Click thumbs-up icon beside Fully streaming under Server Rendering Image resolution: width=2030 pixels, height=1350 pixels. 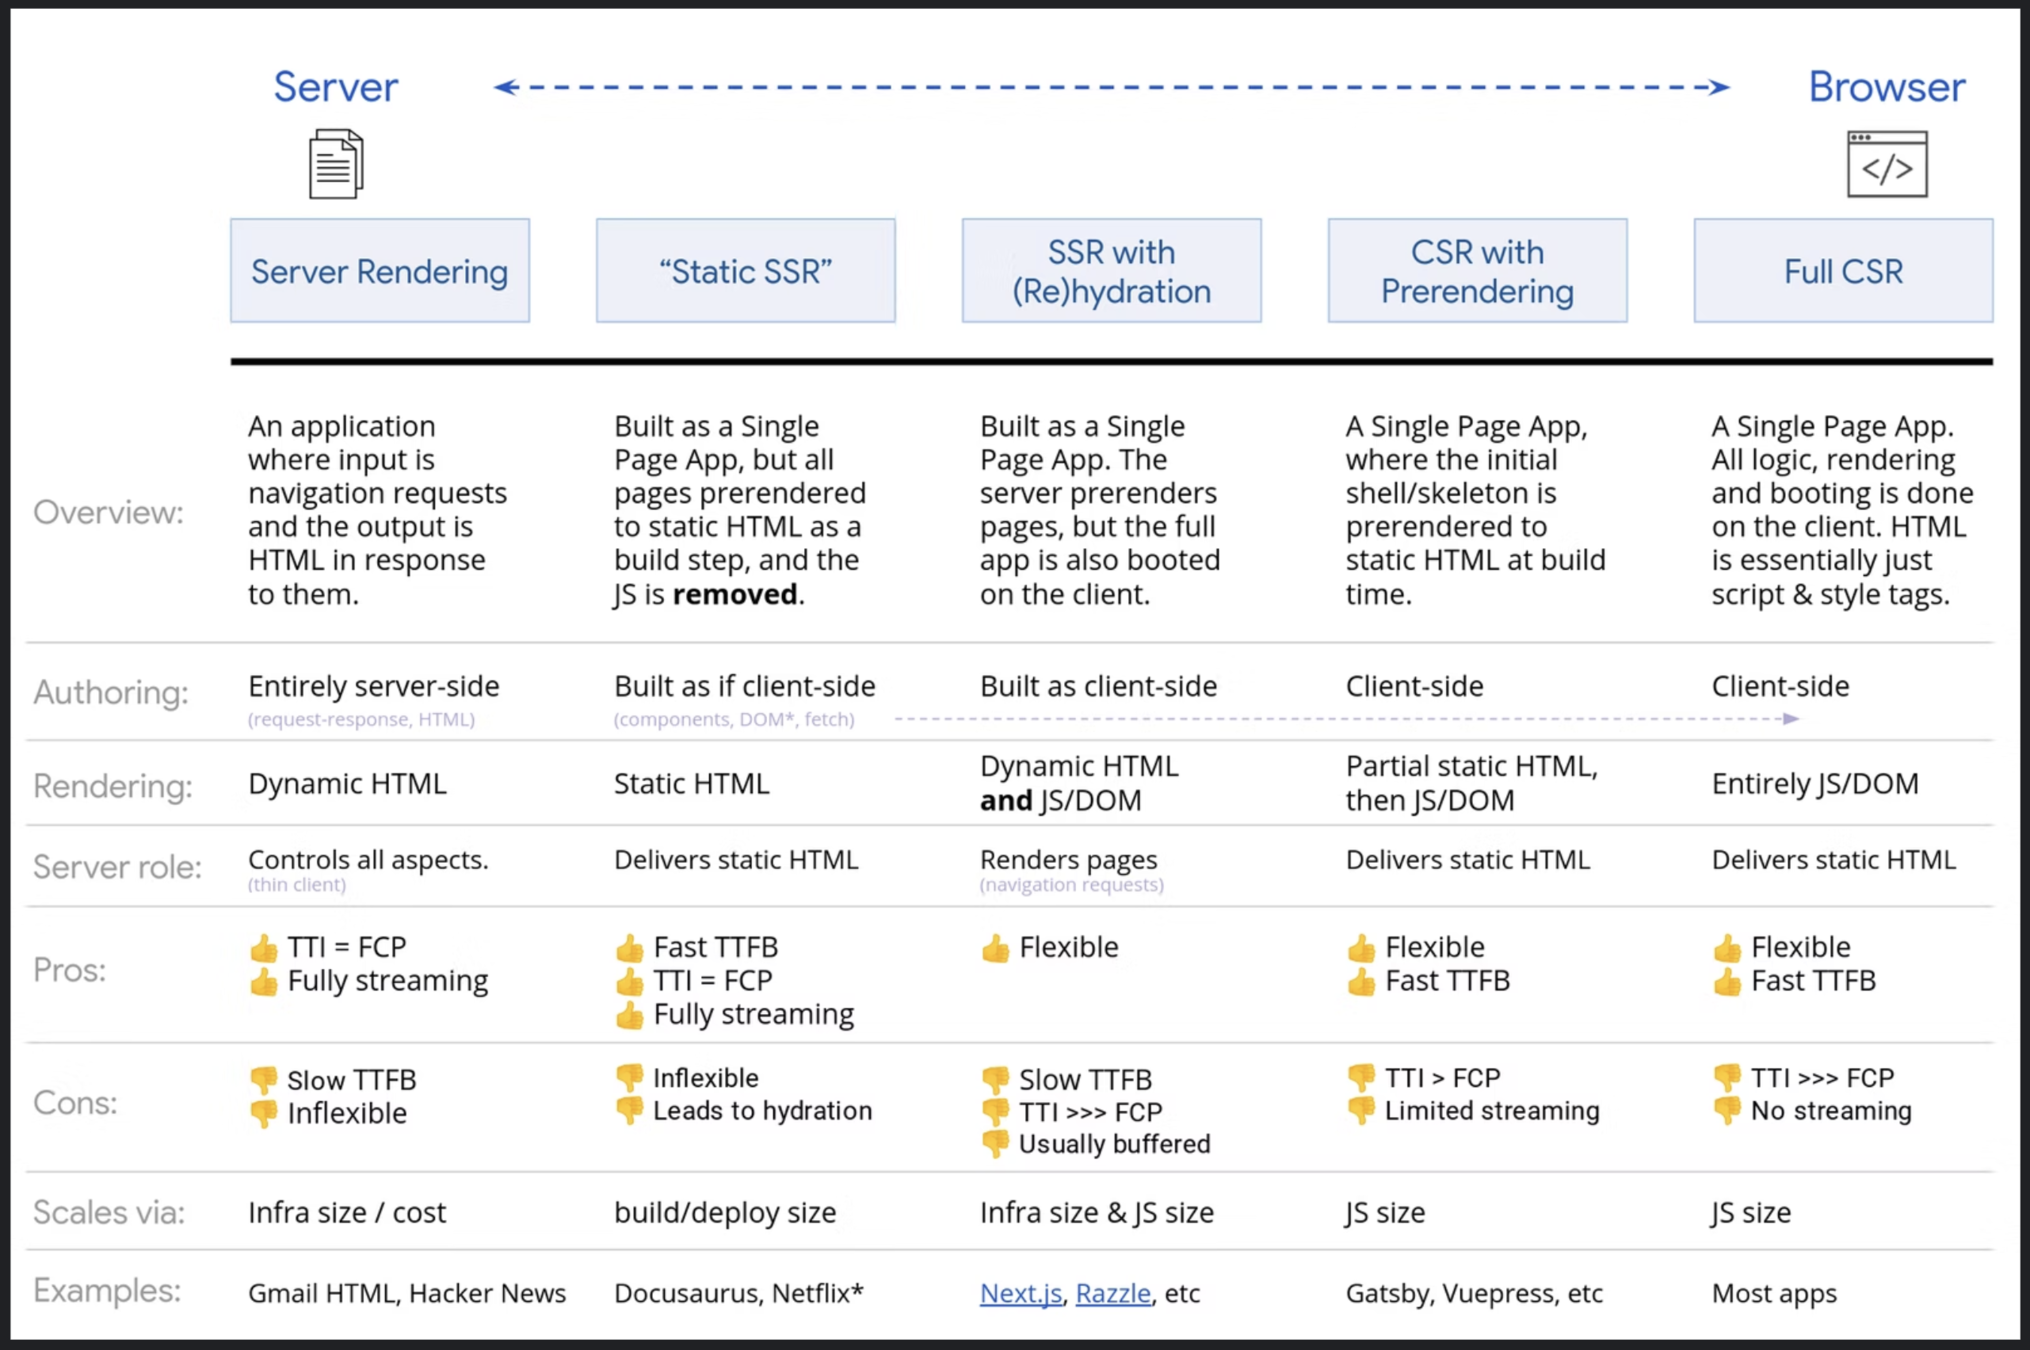pos(264,982)
